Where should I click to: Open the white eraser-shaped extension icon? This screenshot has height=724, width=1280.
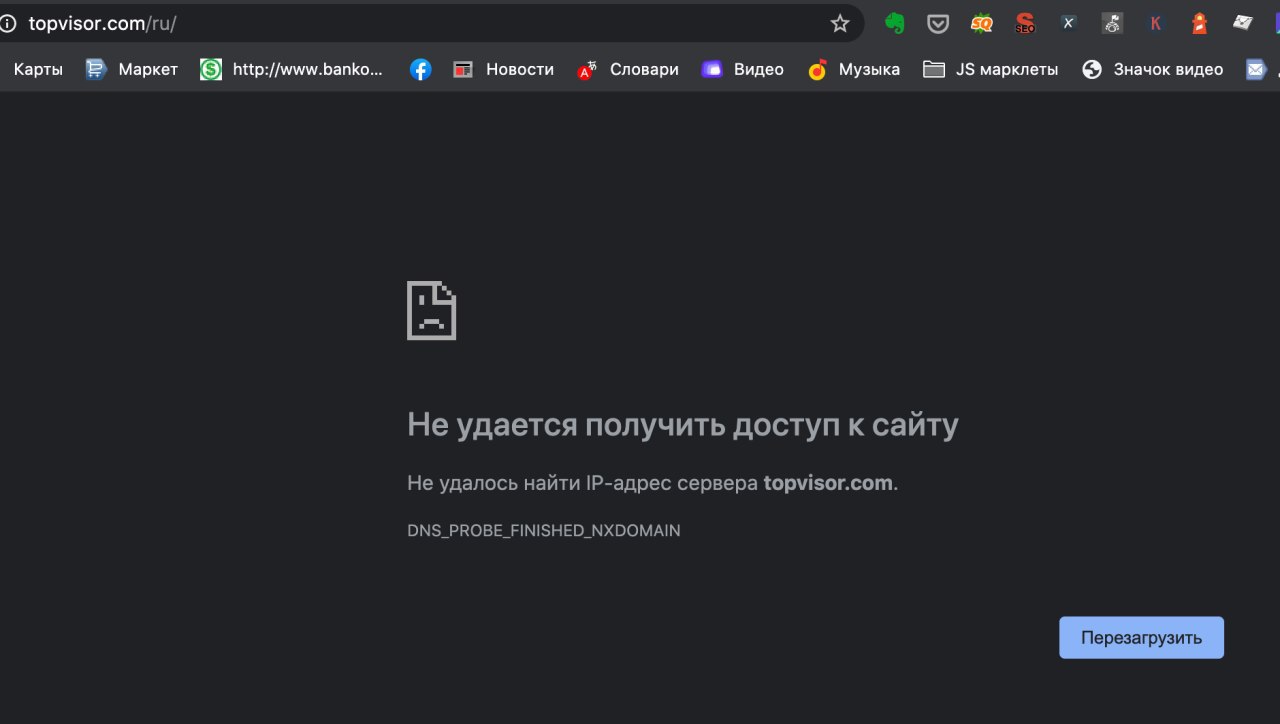pos(1243,22)
